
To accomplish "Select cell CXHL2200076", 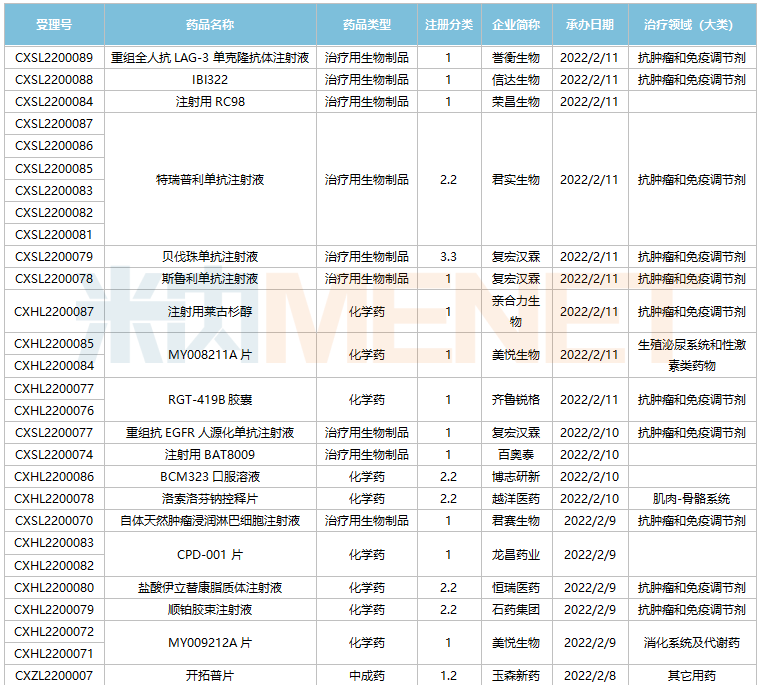I will click(x=54, y=411).
